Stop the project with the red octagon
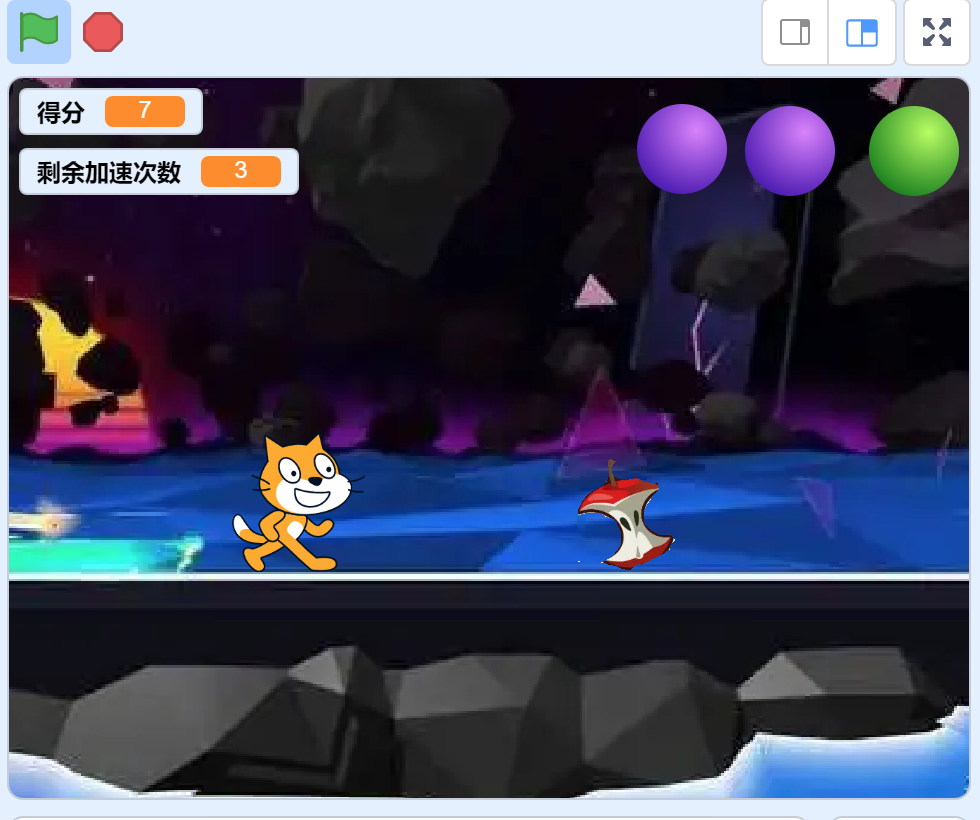Viewport: 980px width, 820px height. click(x=103, y=32)
